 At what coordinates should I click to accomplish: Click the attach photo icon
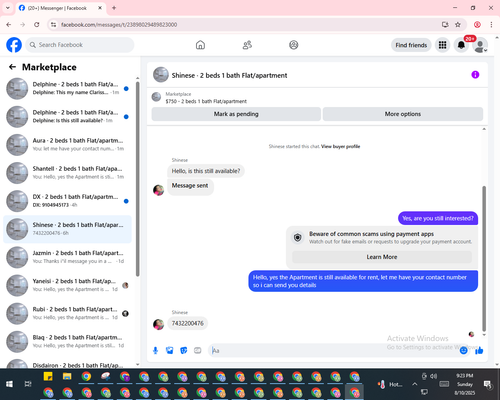point(169,350)
